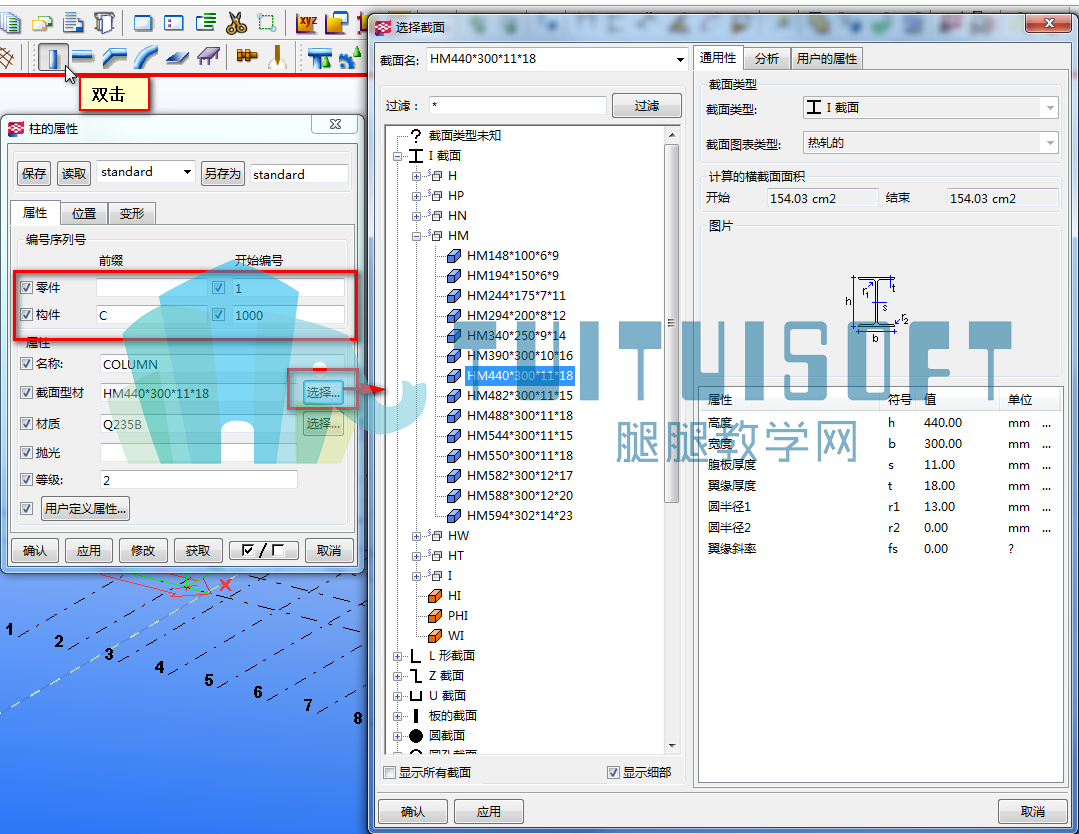Select the Create Bolts tool
The width and height of the screenshot is (1079, 834).
(x=246, y=56)
